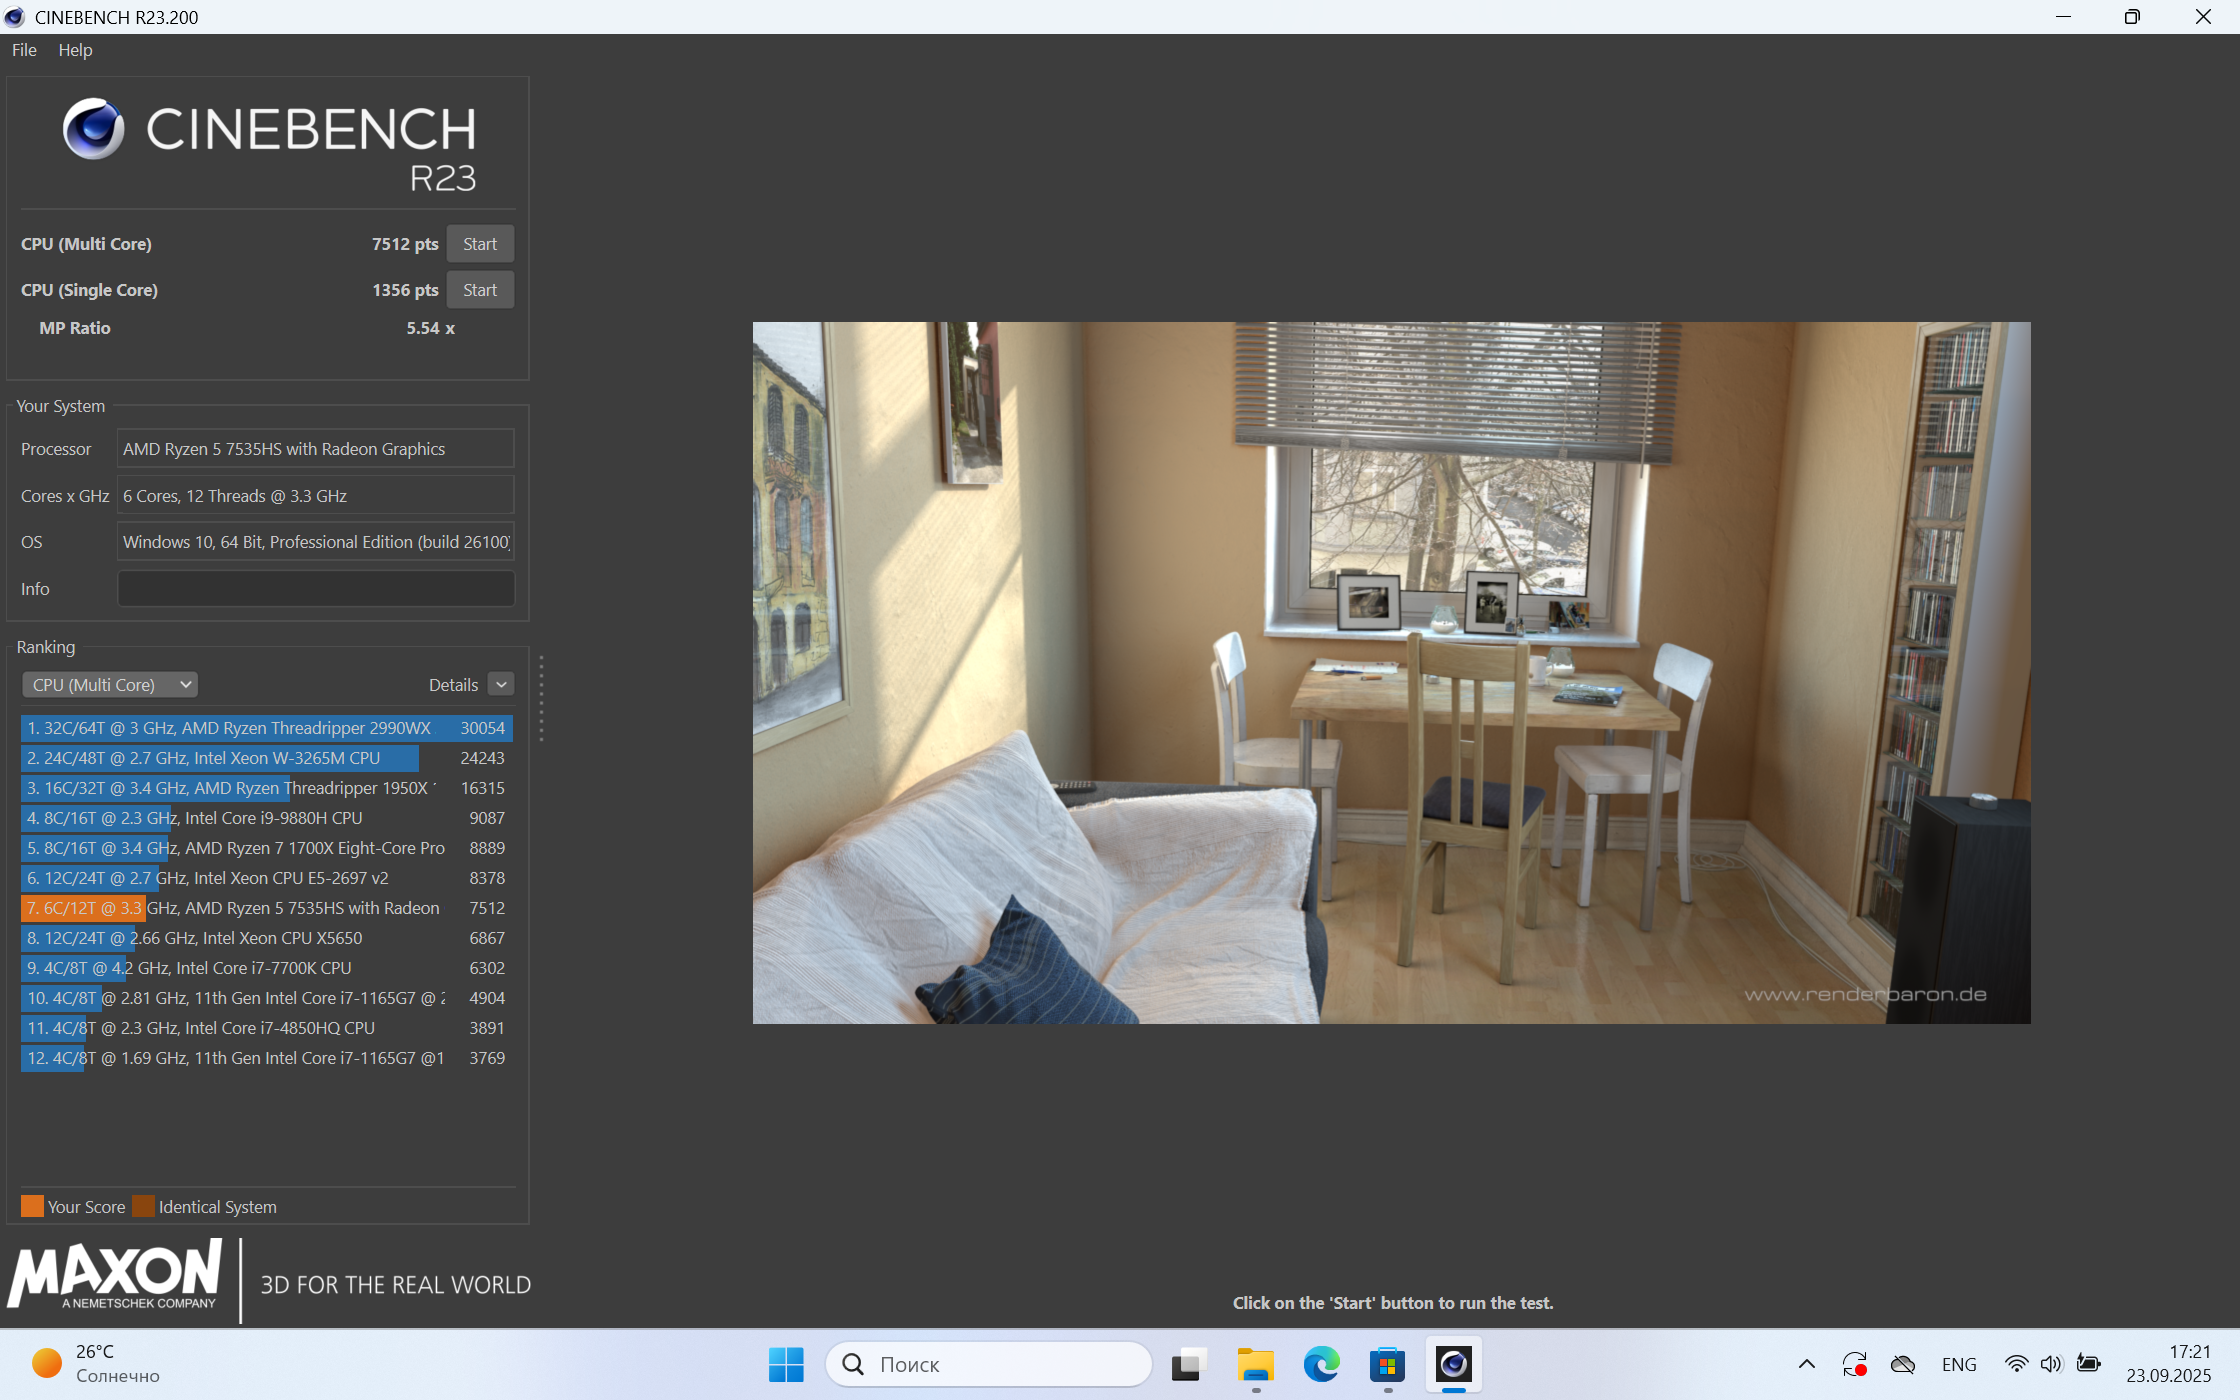Click the orange Your Score swatch
This screenshot has height=1400, width=2240.
(x=32, y=1206)
